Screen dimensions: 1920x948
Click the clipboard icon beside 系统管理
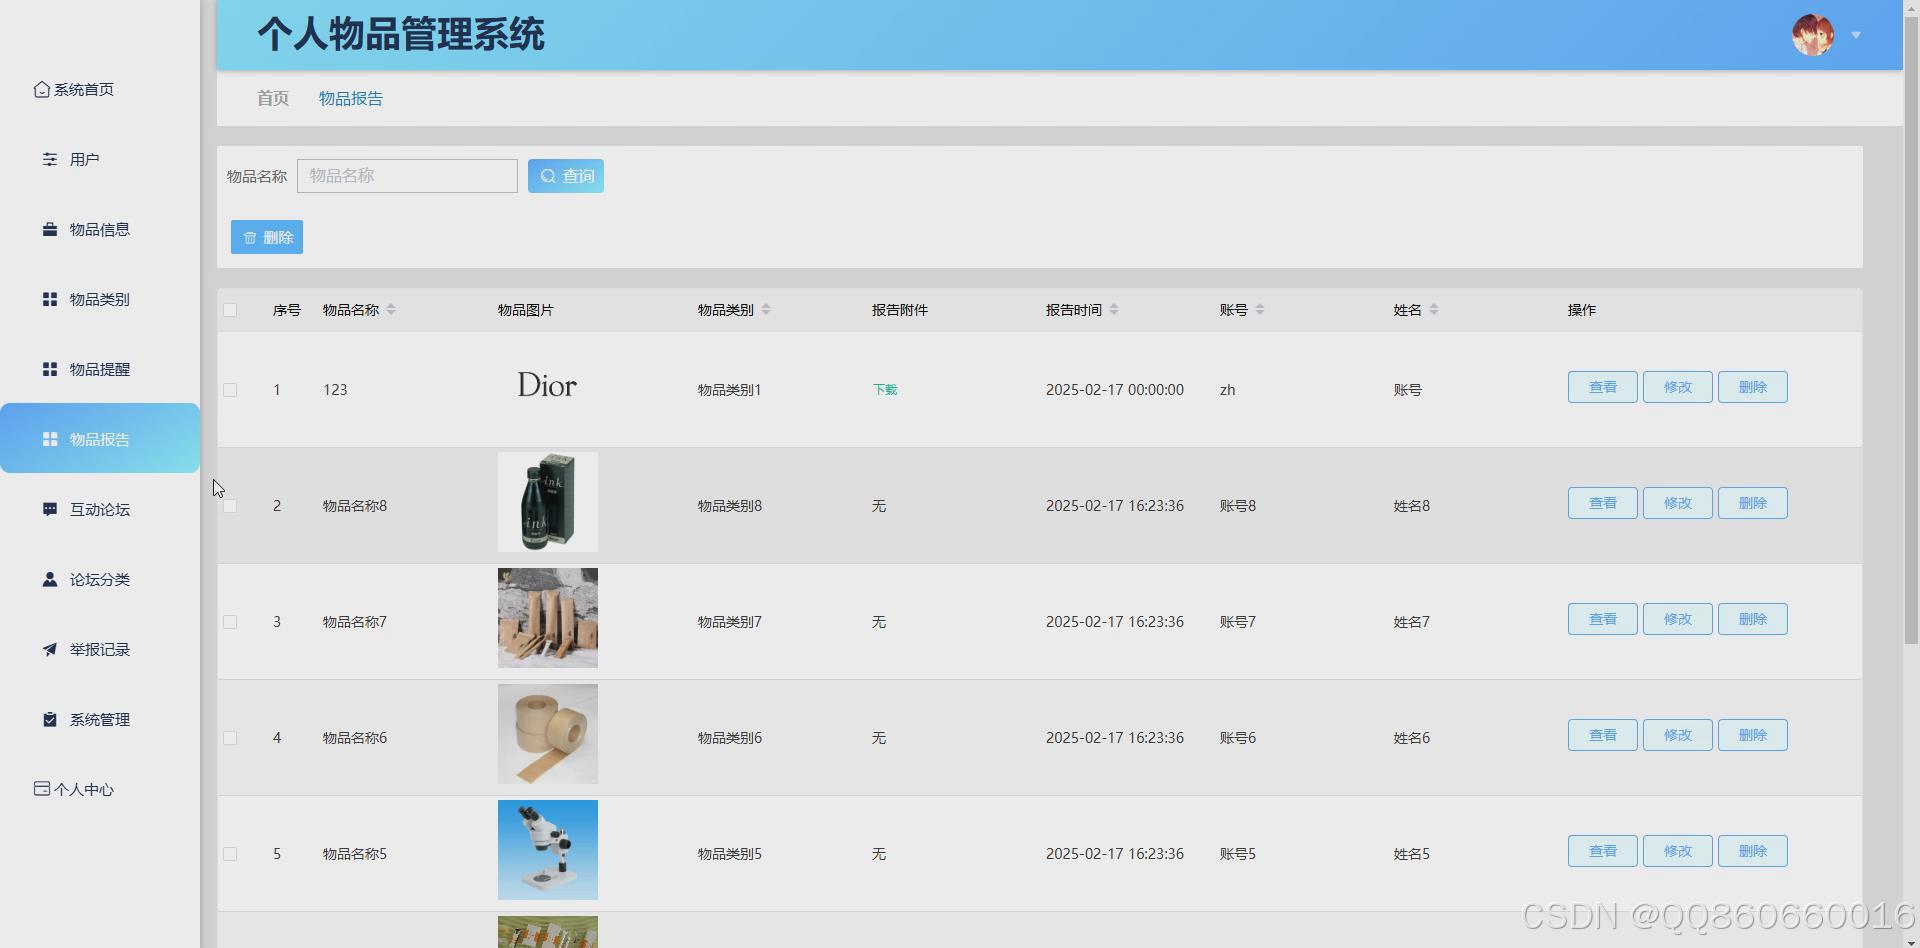(50, 719)
